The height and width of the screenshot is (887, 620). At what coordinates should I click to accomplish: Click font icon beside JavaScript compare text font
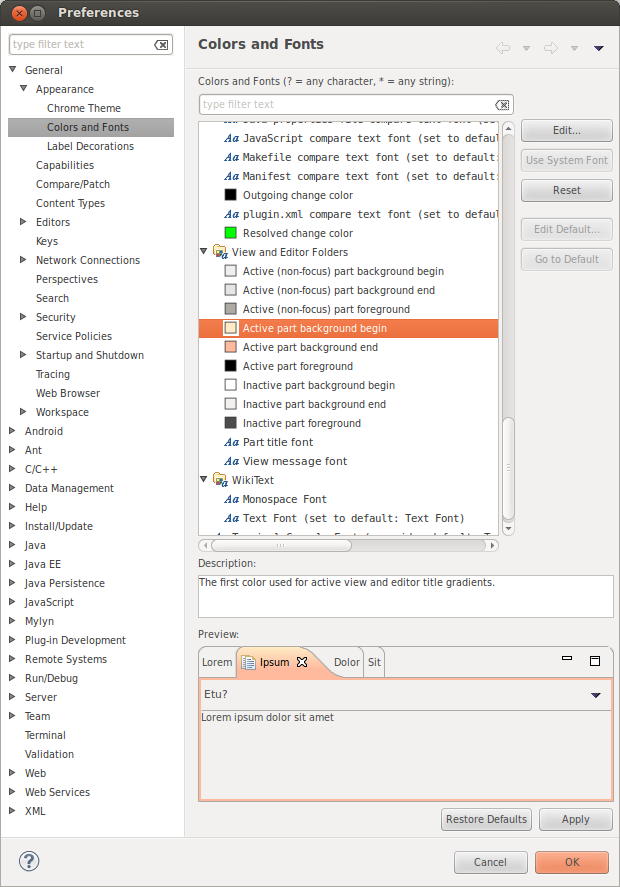[x=231, y=139]
